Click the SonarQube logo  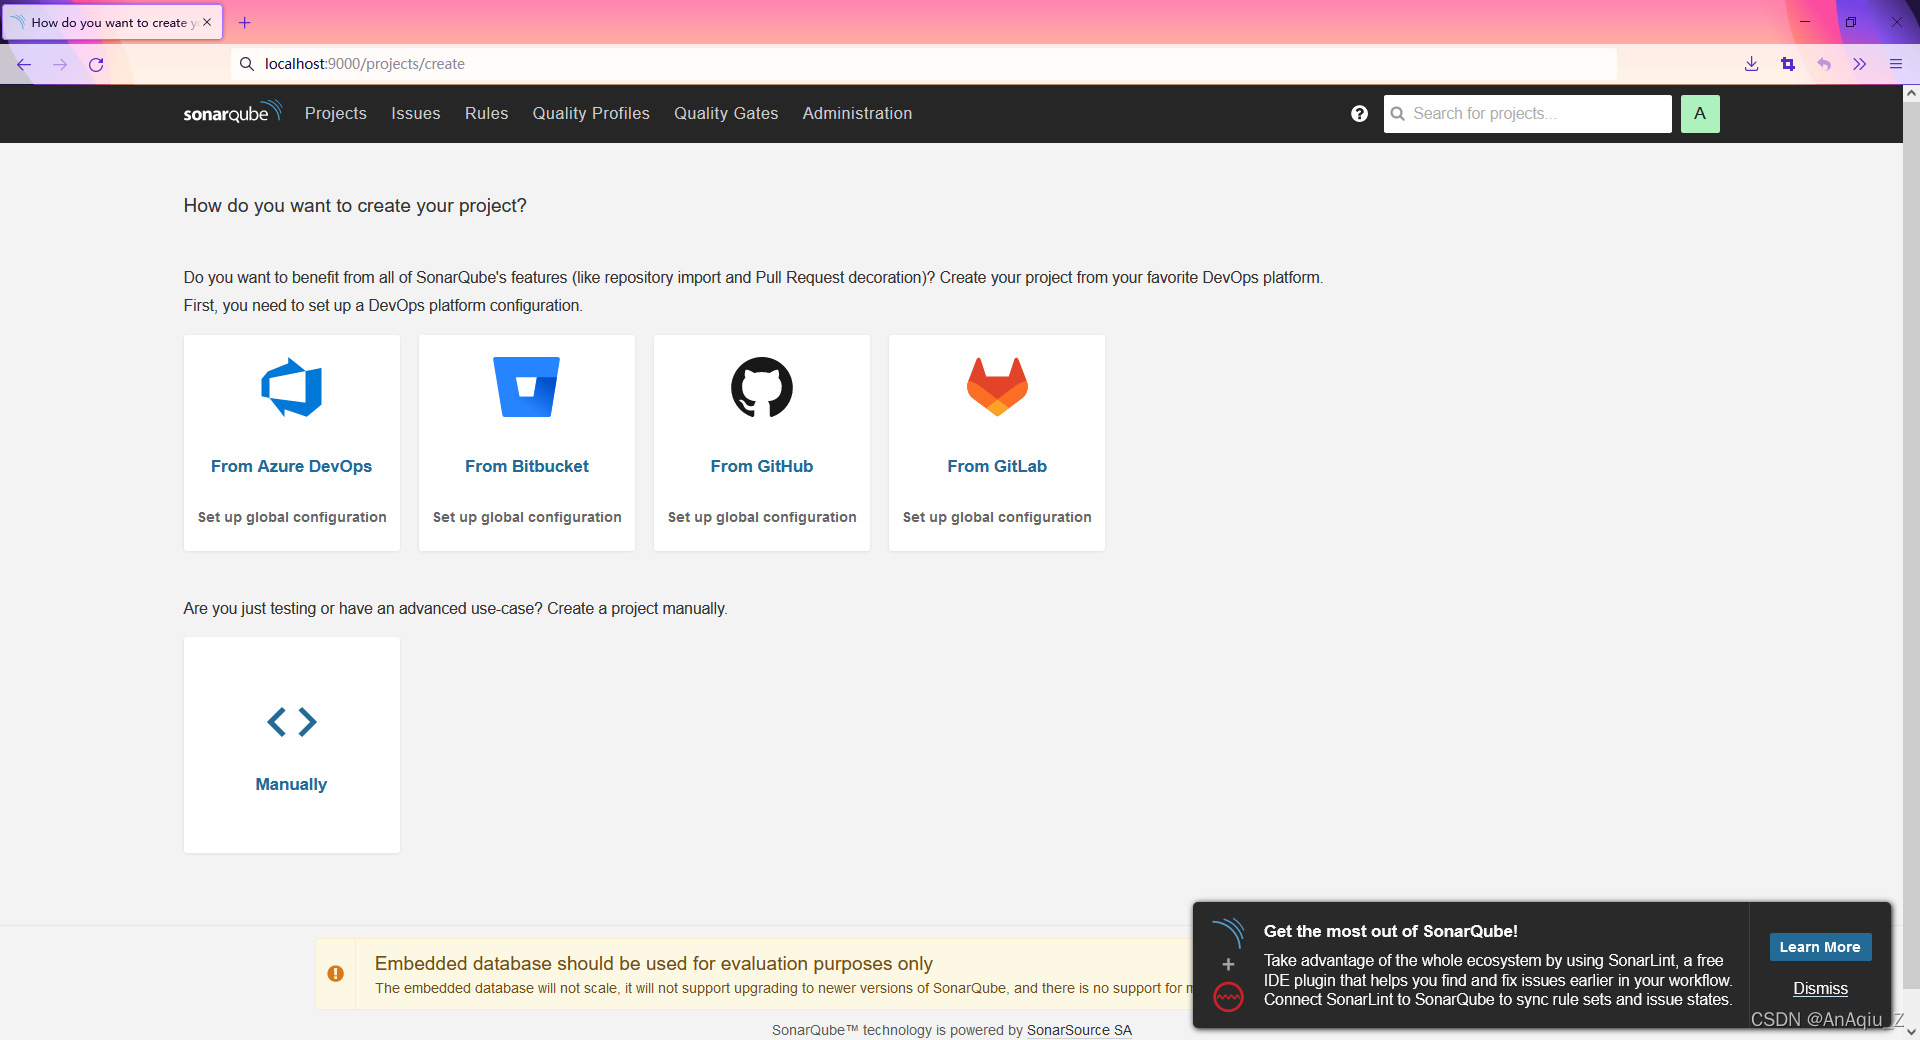coord(232,112)
